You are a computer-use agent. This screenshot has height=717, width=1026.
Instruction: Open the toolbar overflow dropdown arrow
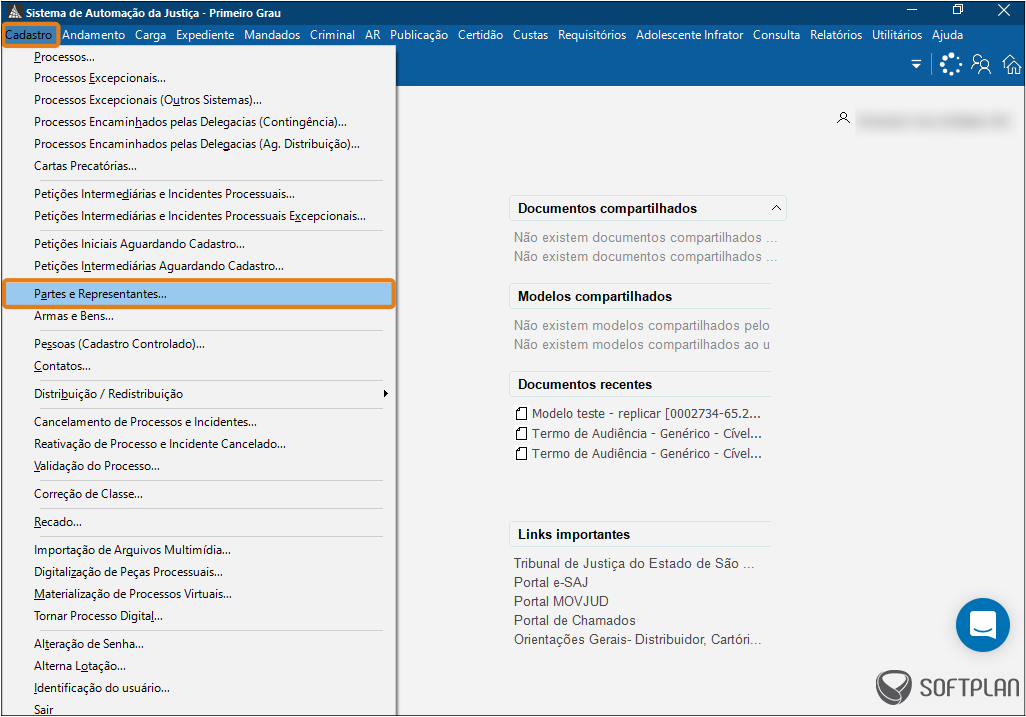pyautogui.click(x=916, y=64)
